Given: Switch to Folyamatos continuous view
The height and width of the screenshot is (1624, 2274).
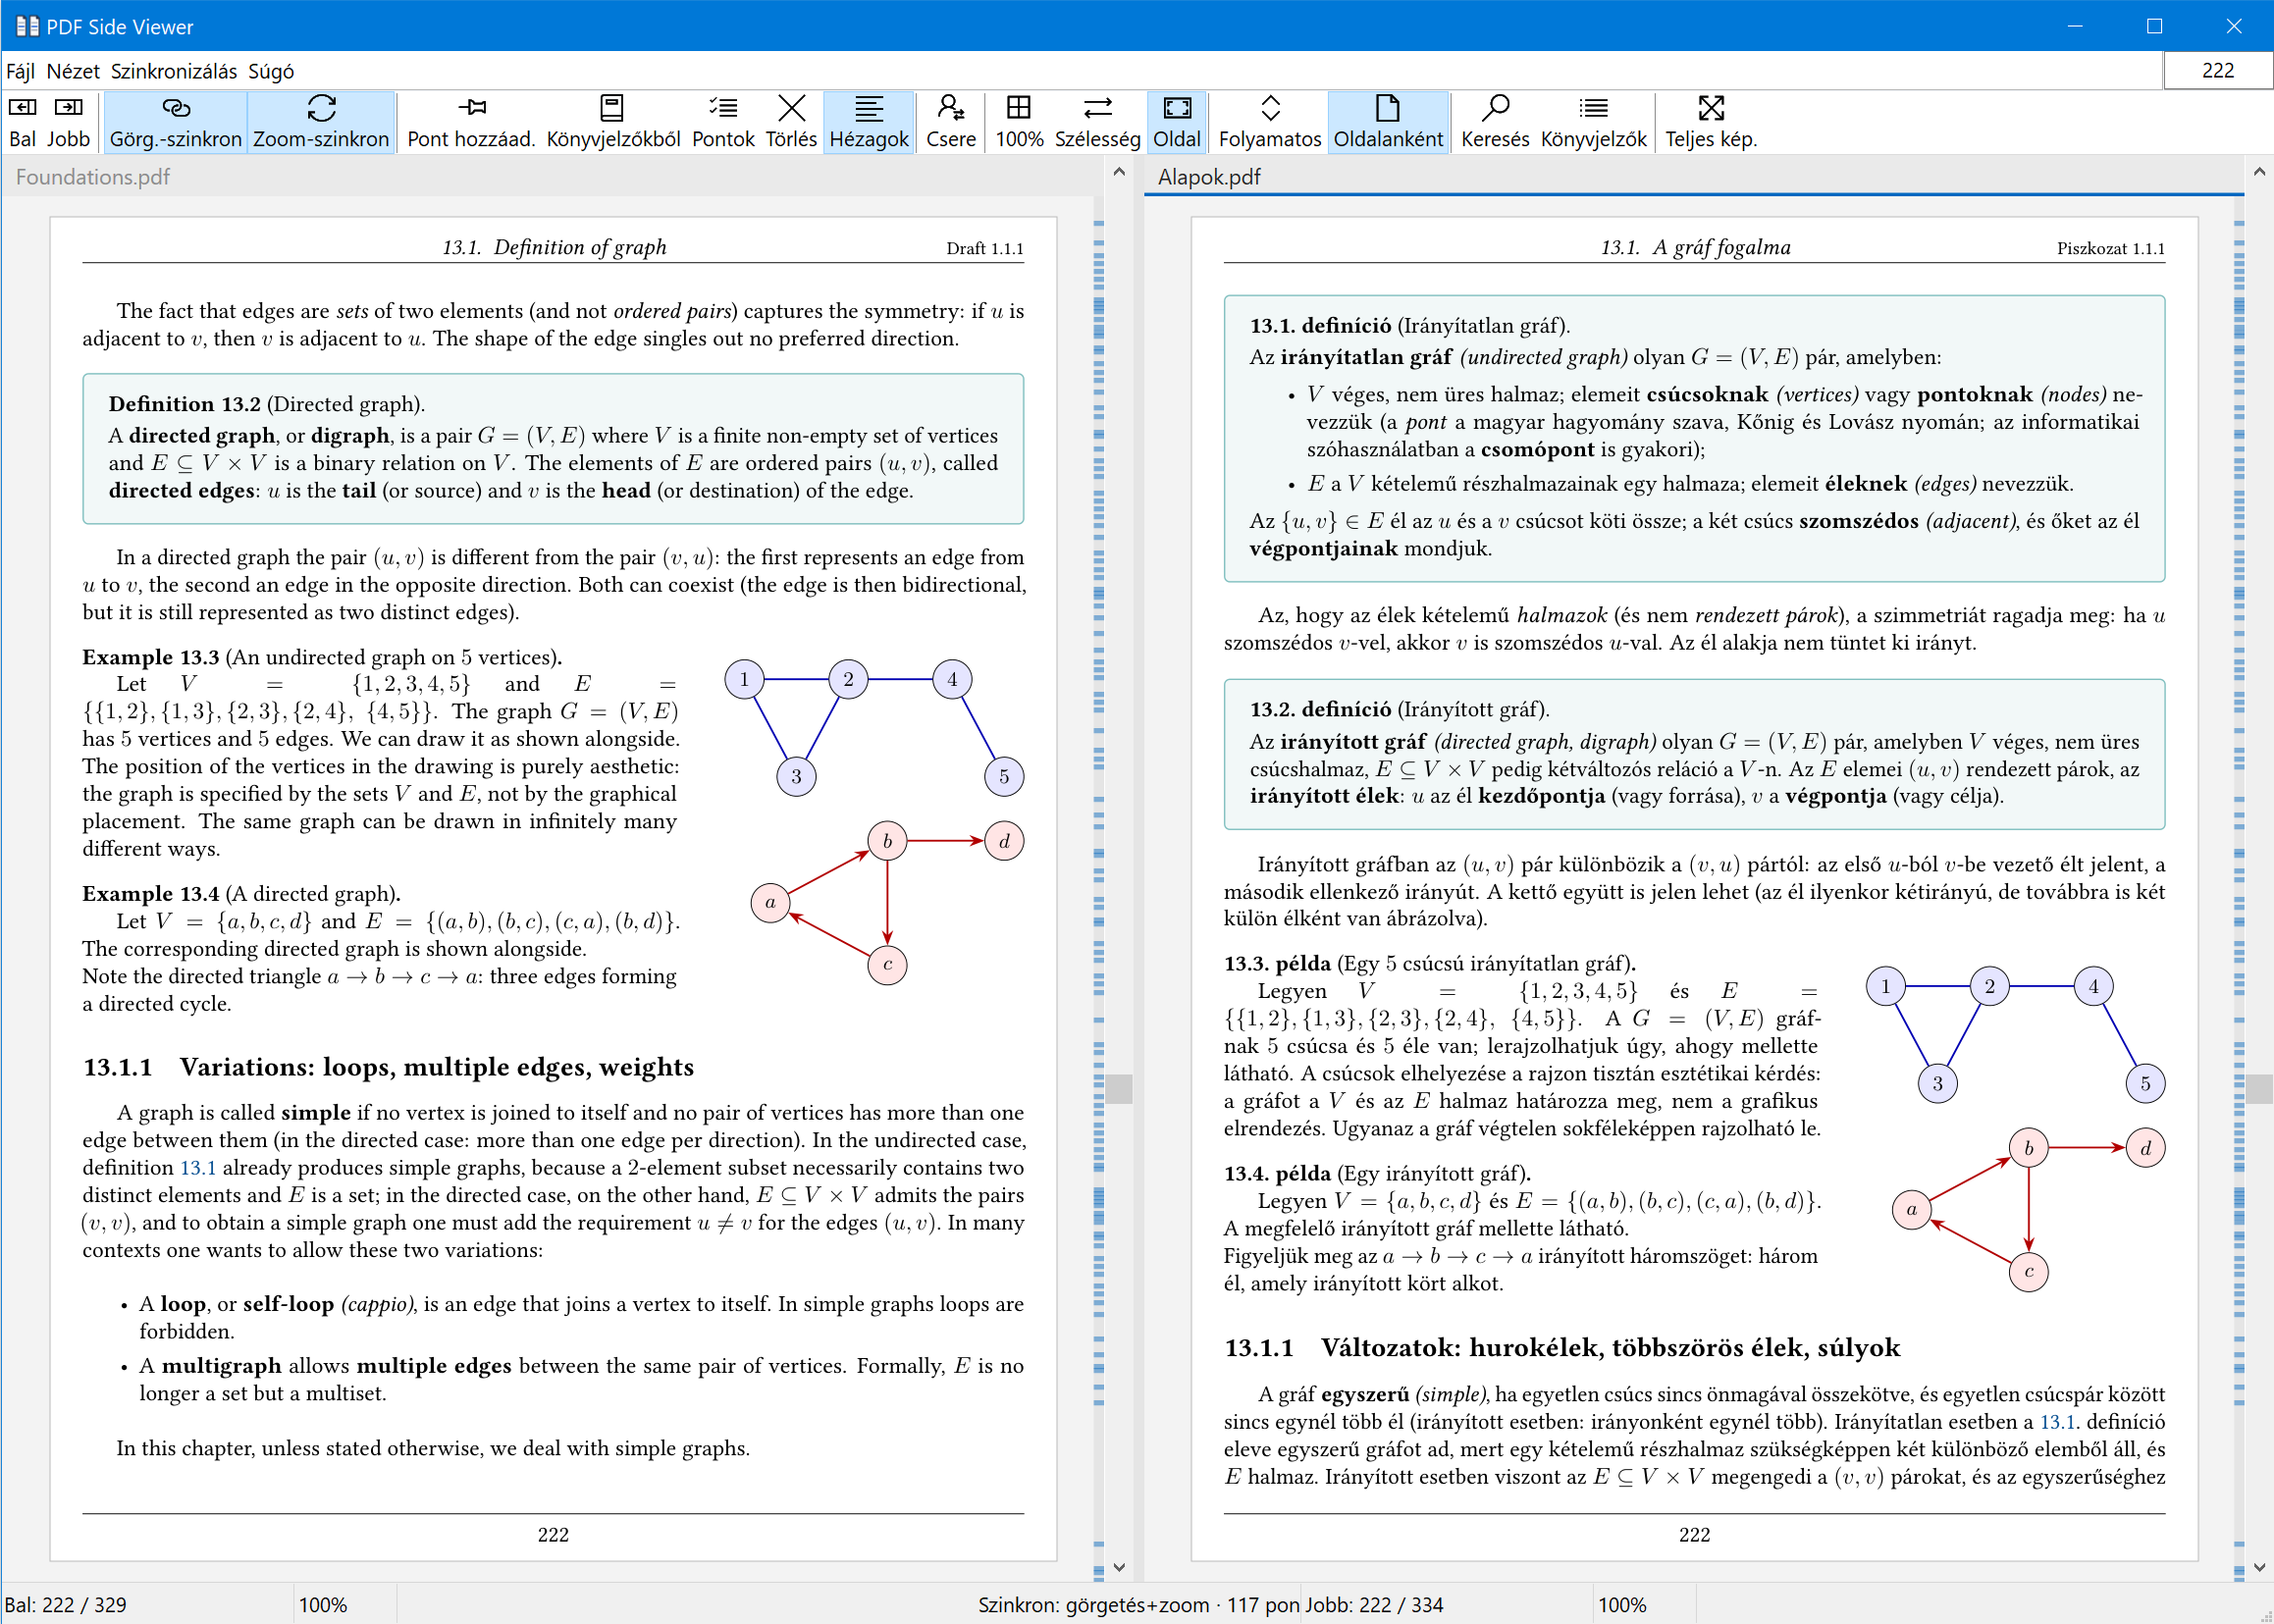Looking at the screenshot, I should (x=1270, y=122).
